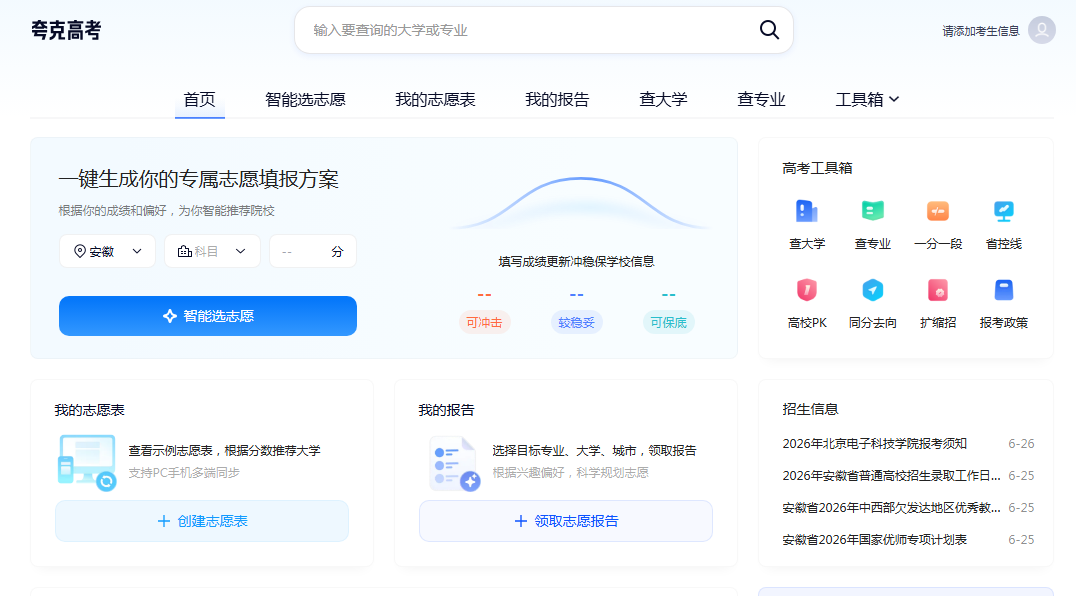Open 查大学 tool icon in 高考工具箱
Screen dimensions: 1076x596
[x=807, y=211]
